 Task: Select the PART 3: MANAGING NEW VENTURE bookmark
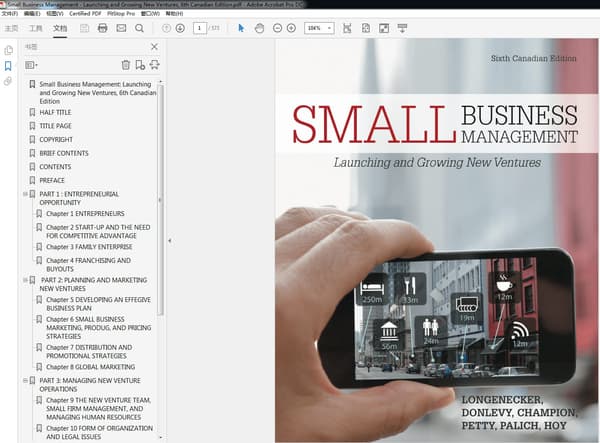point(90,385)
